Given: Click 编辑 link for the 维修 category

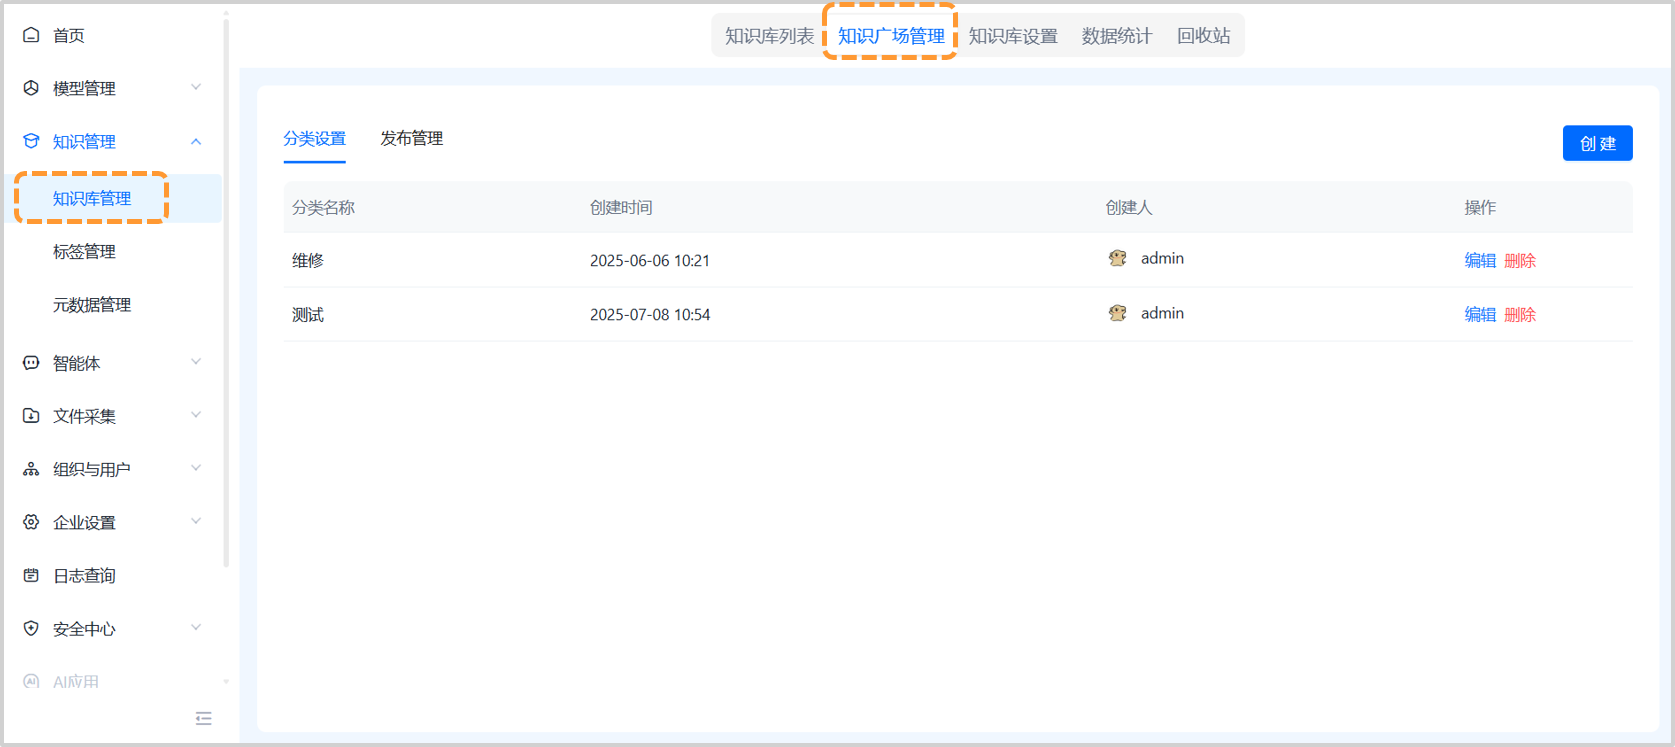Looking at the screenshot, I should pyautogui.click(x=1480, y=260).
